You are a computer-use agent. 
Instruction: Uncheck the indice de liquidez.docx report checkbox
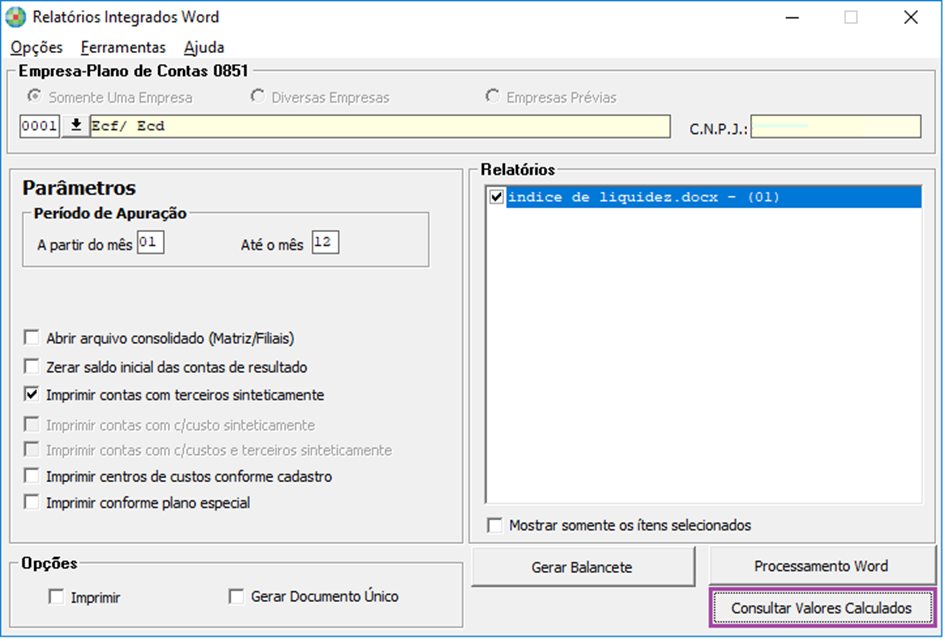click(x=497, y=197)
